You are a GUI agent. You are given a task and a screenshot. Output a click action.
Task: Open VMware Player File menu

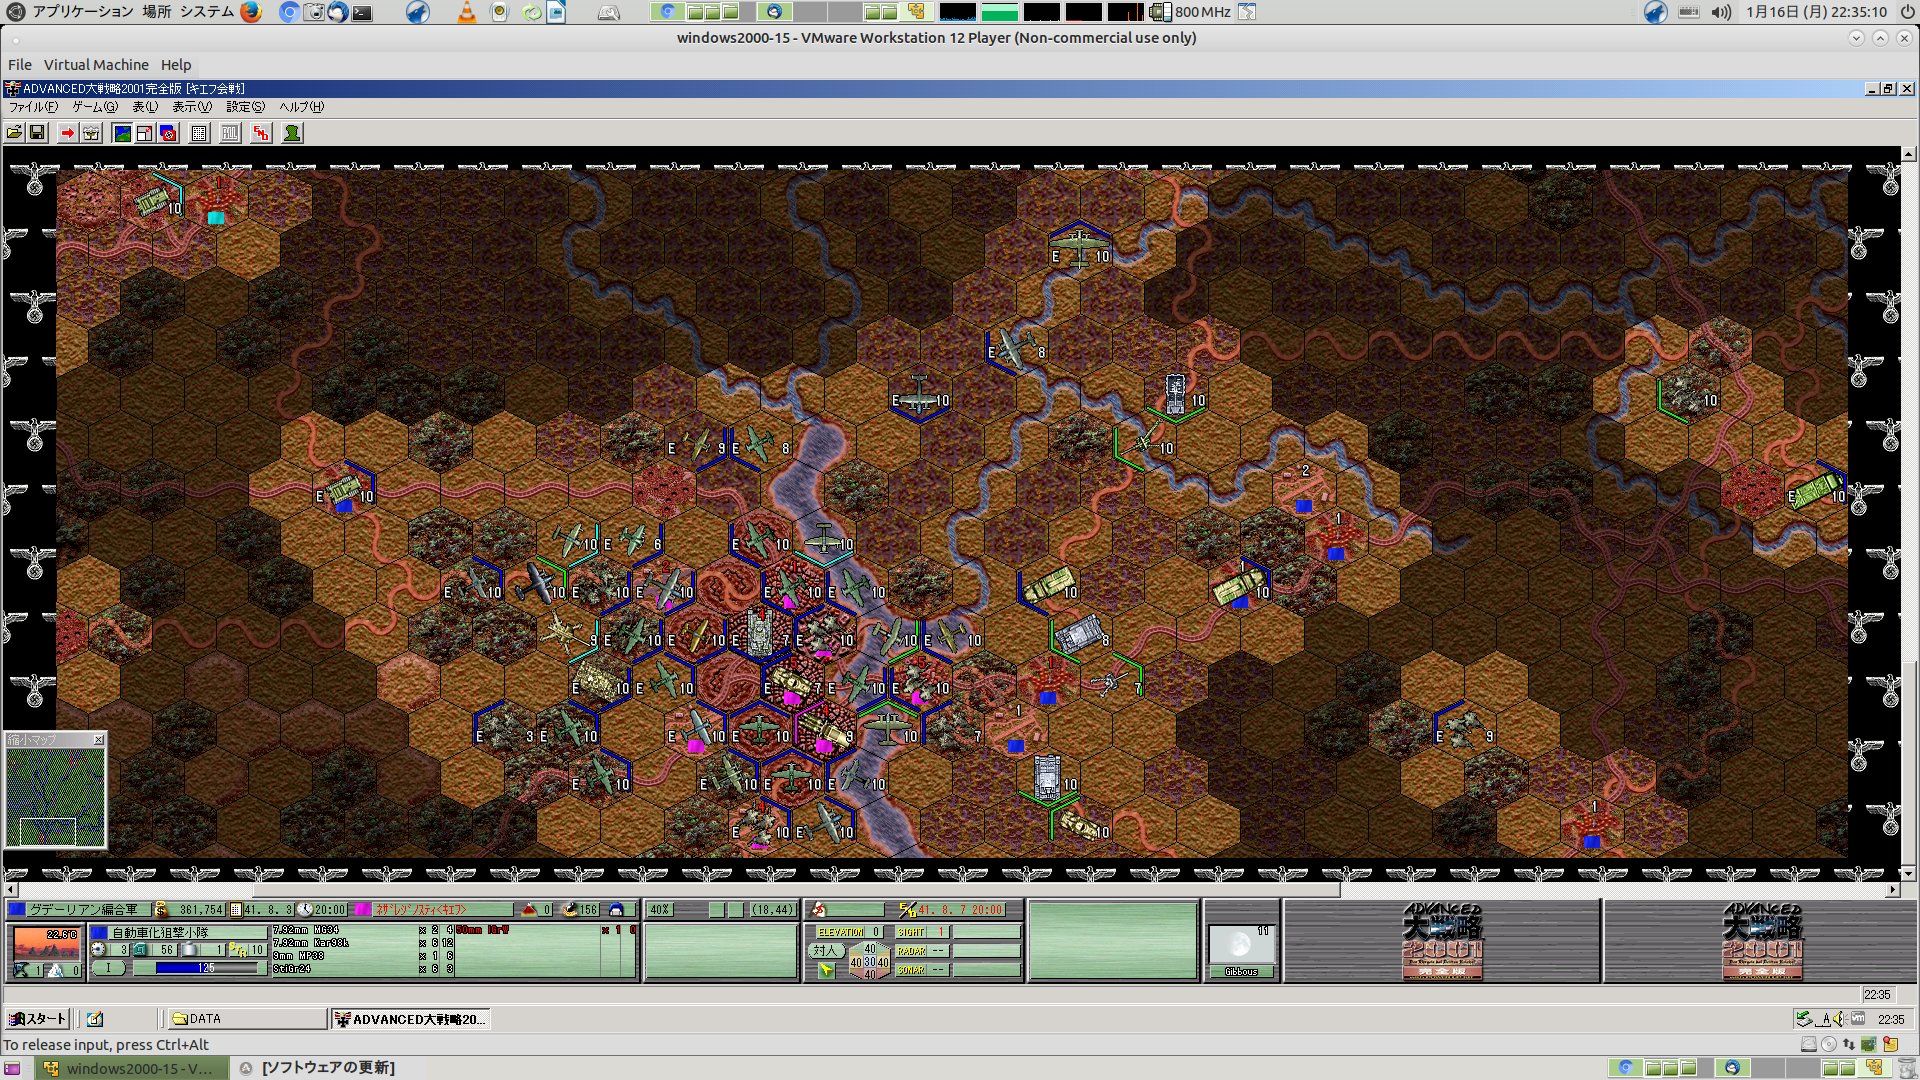[20, 65]
